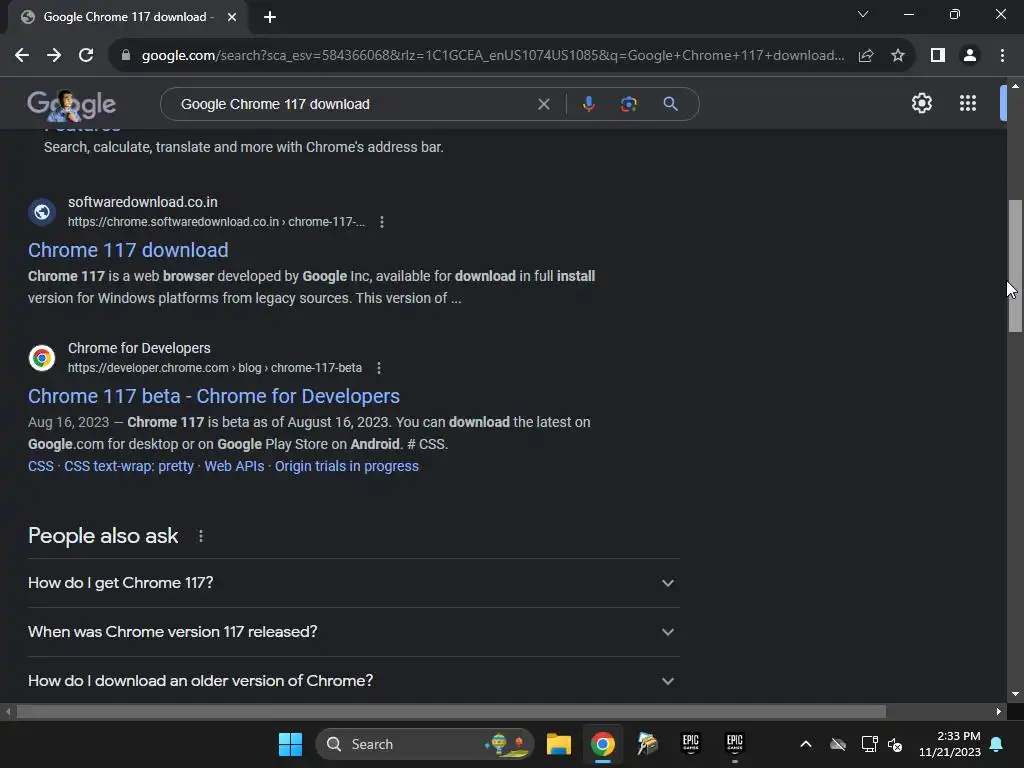The image size is (1024, 768).
Task: Click the taskbar Search box
Action: [424, 744]
